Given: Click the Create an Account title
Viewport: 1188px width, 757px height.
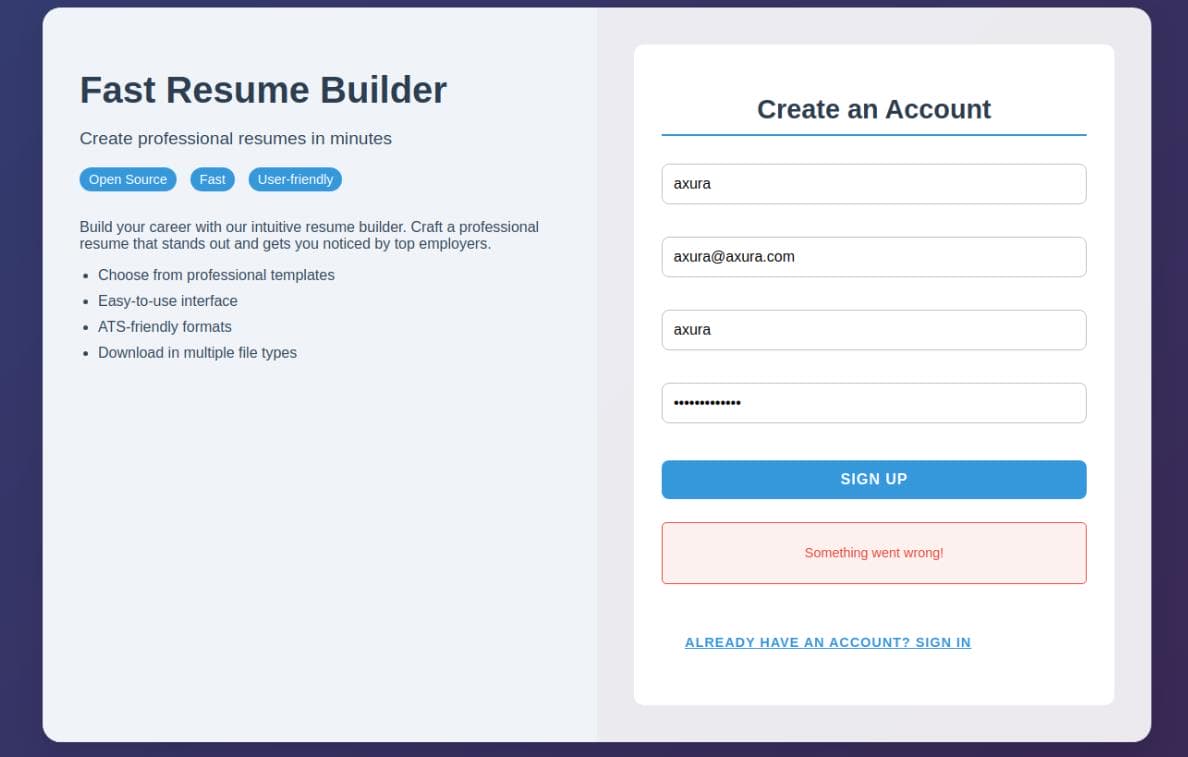Looking at the screenshot, I should tap(874, 110).
